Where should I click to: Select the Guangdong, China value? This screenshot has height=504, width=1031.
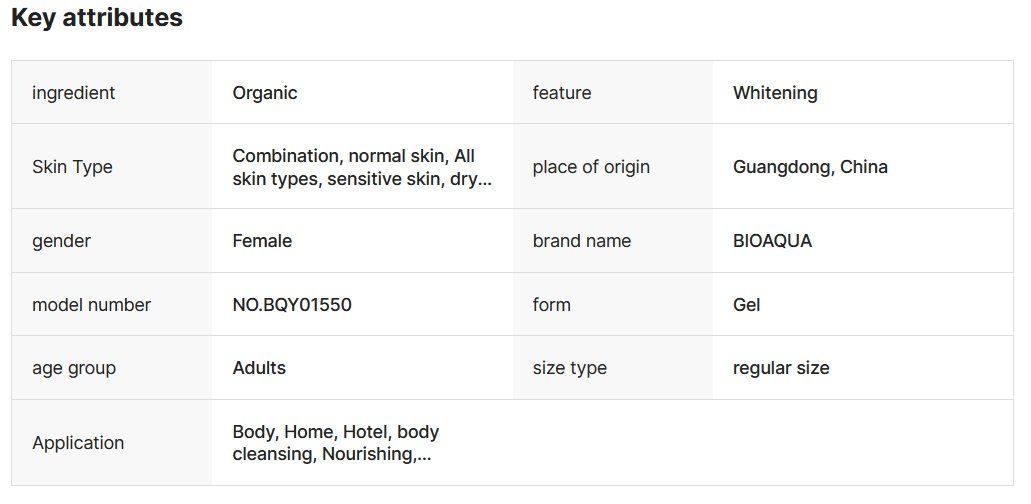[x=810, y=167]
